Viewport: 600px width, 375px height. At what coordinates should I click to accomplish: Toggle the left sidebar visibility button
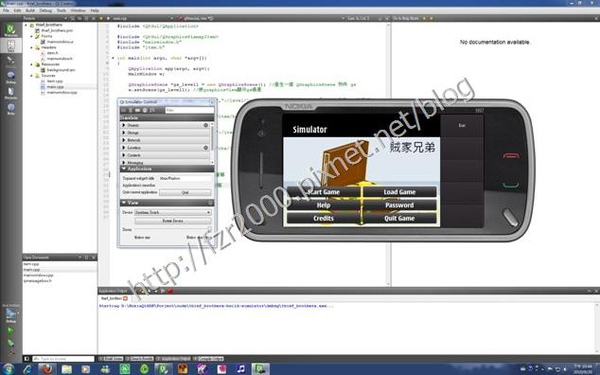point(26,359)
